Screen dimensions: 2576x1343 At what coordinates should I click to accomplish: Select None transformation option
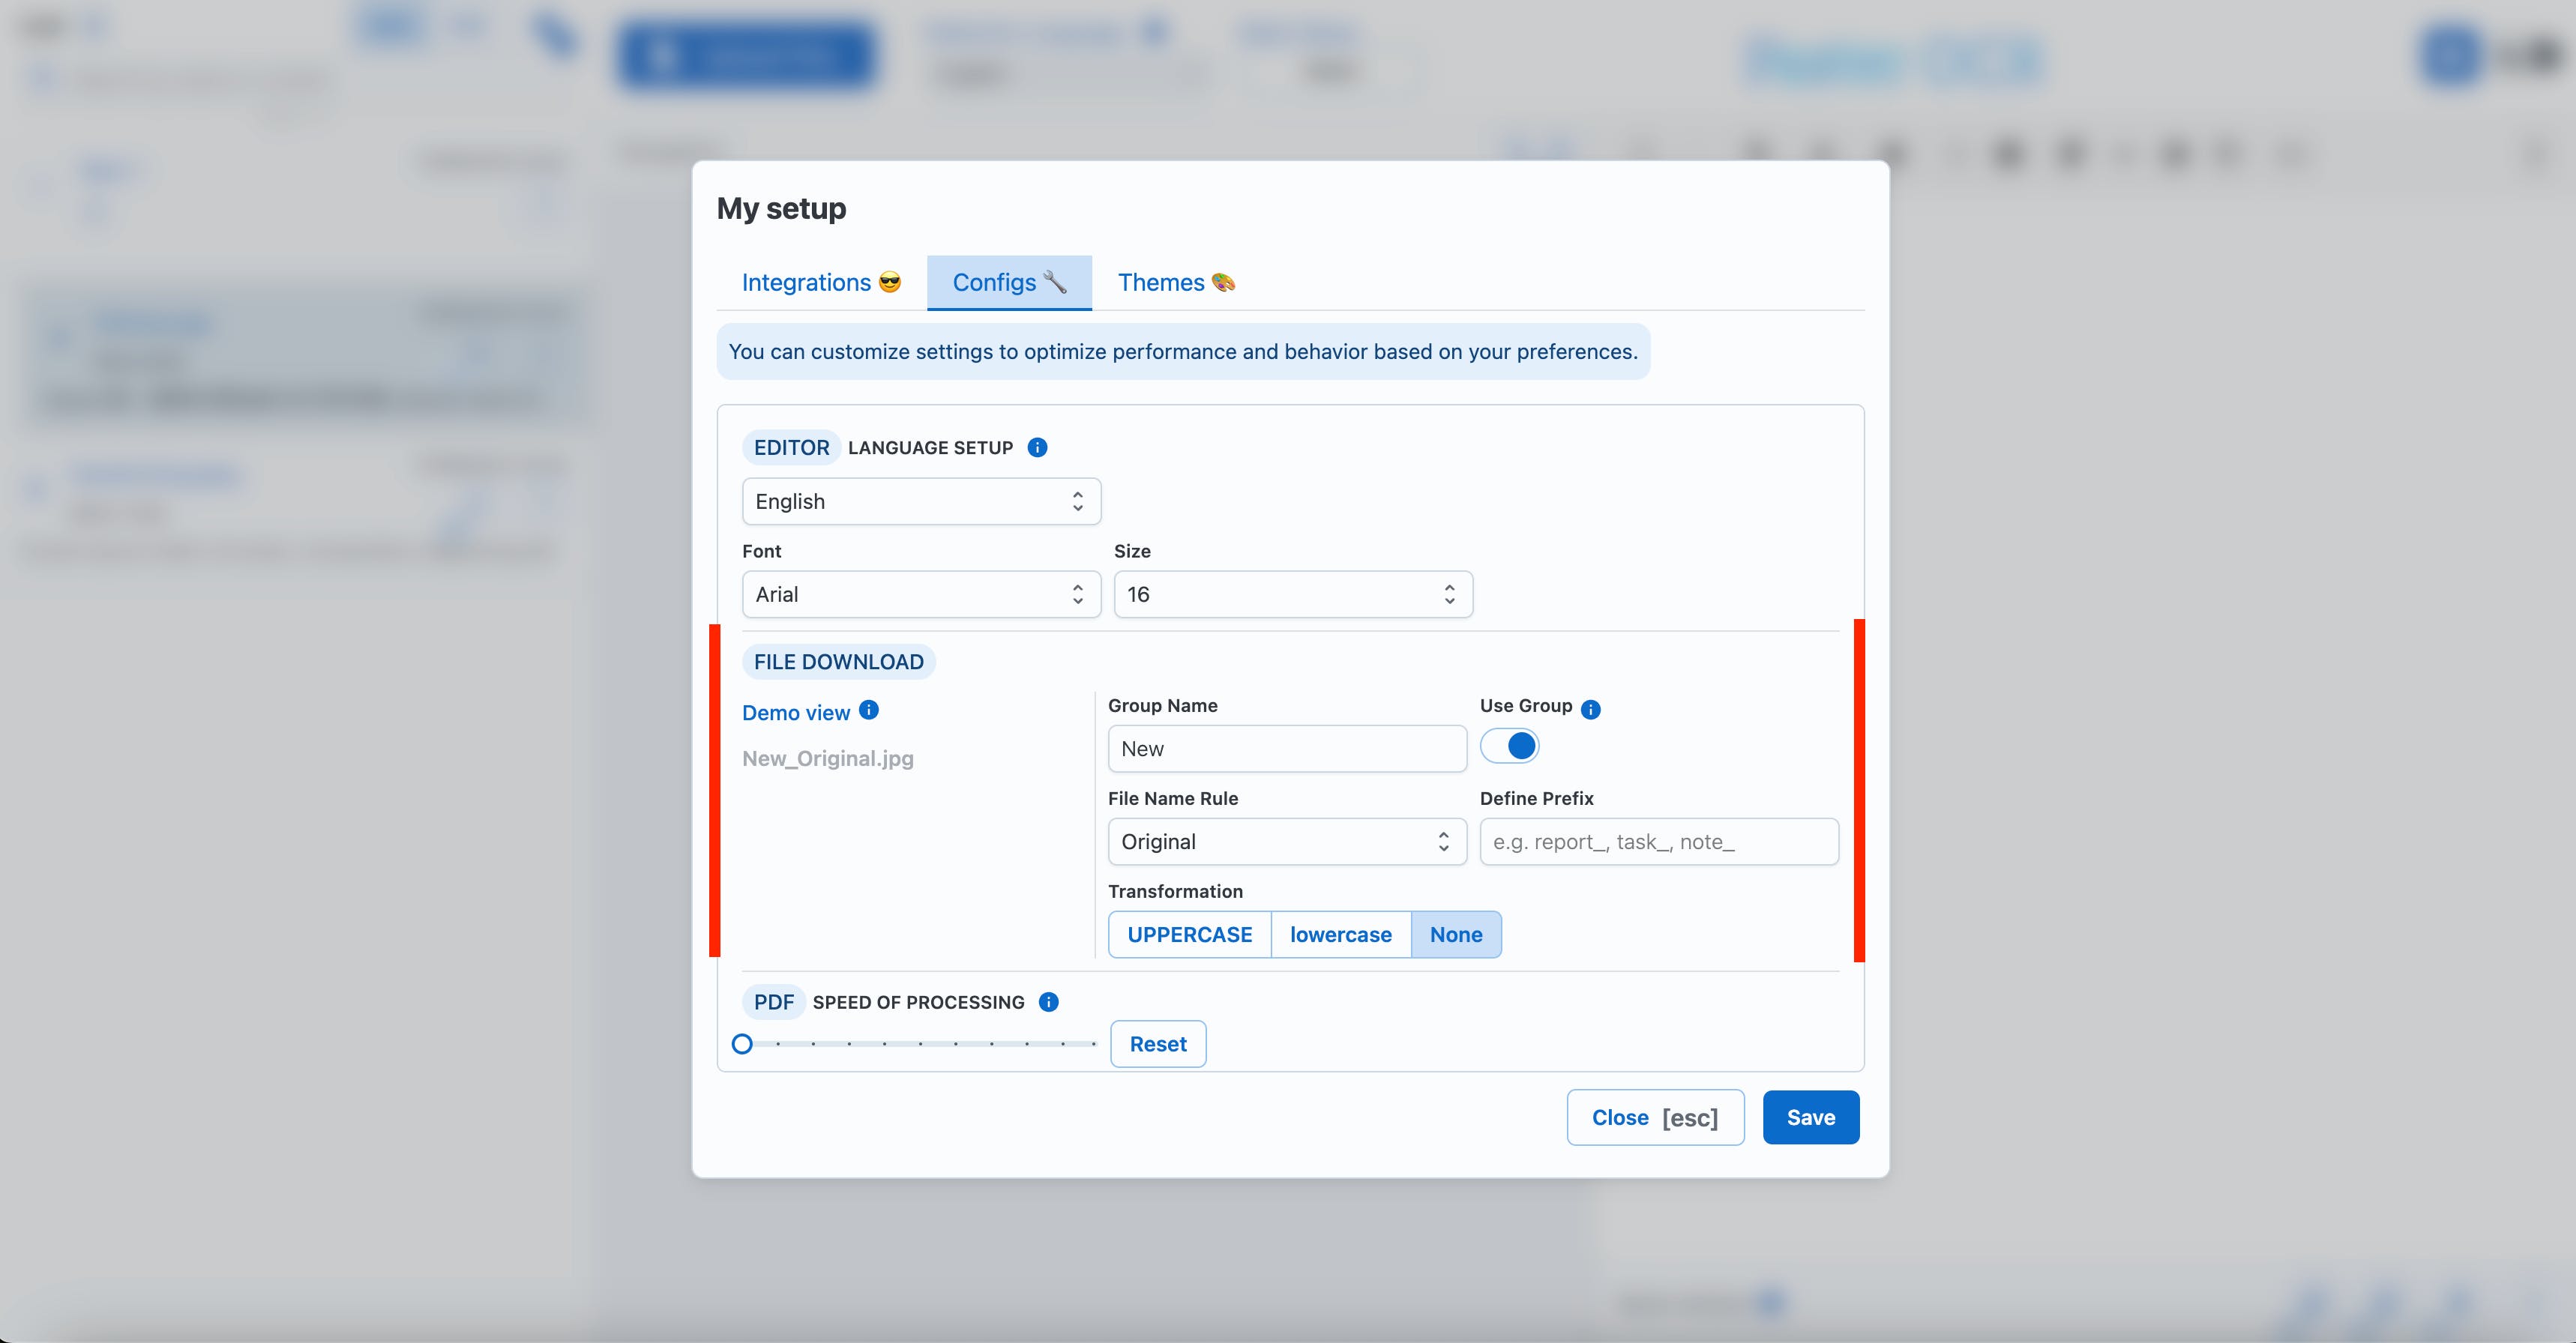coord(1455,935)
